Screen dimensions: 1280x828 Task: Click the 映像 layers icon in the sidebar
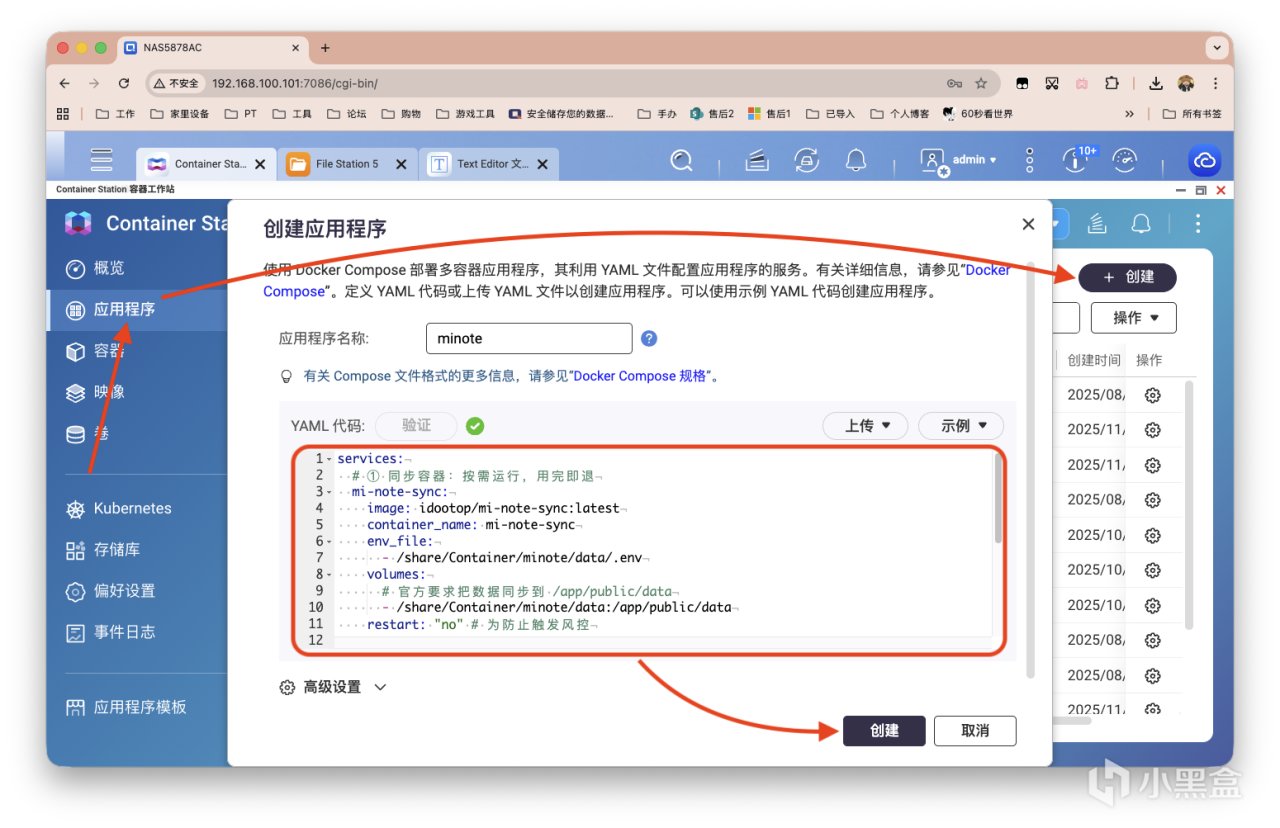point(75,393)
